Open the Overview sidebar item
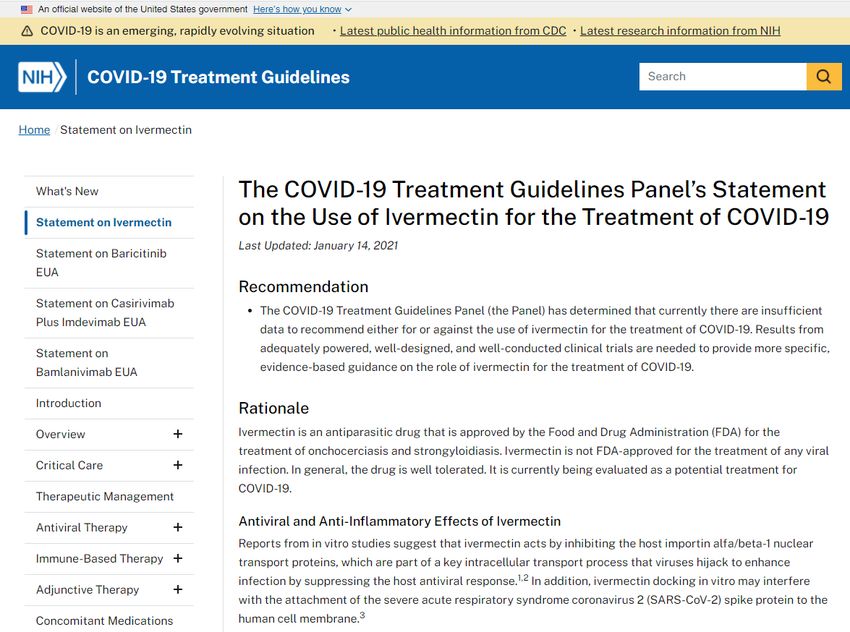 [61, 434]
